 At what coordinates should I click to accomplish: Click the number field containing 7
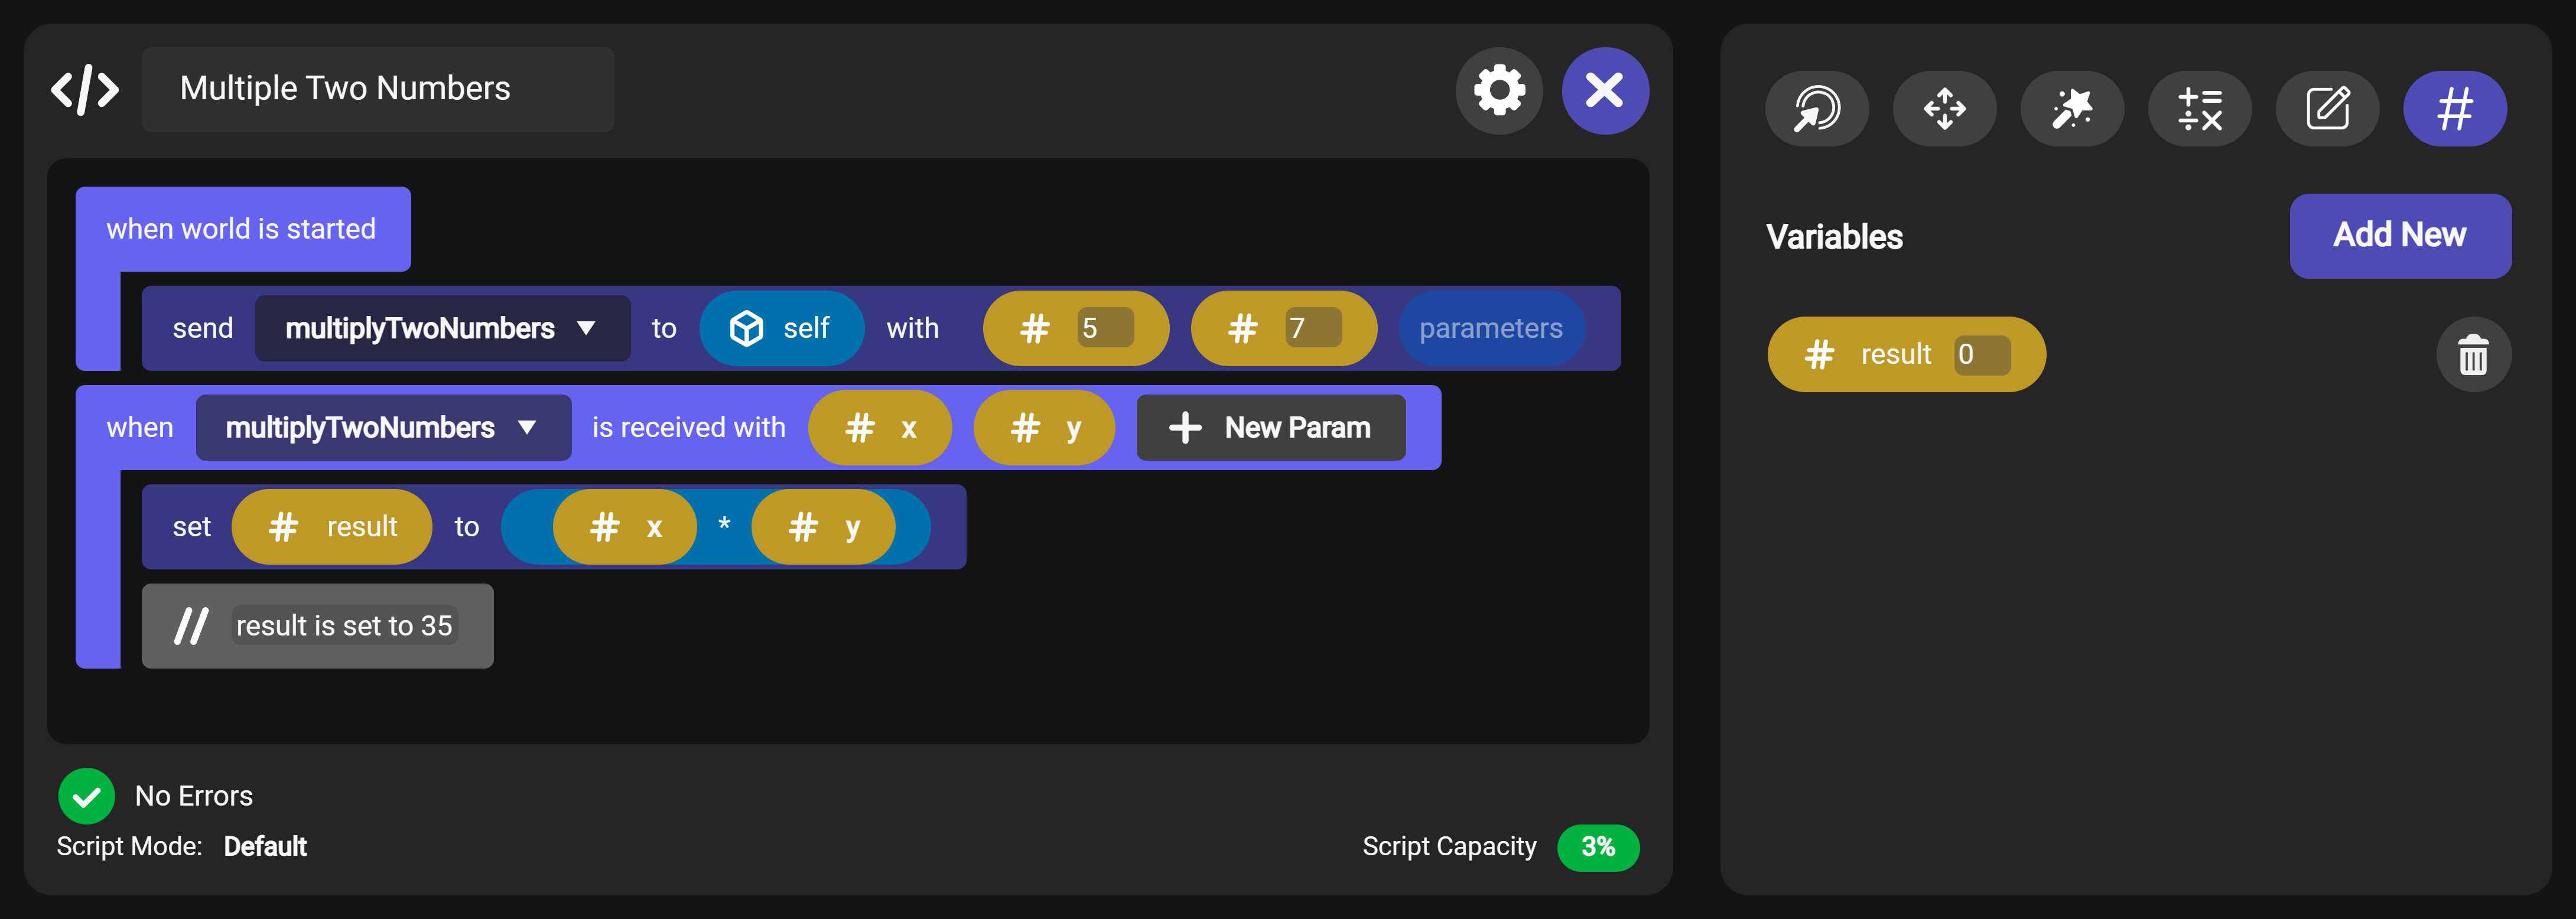pos(1312,329)
